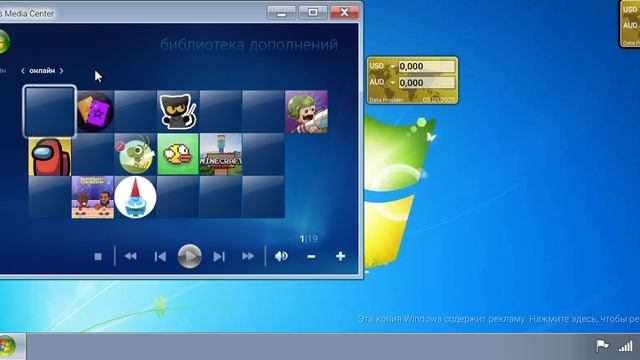
Task: Mute the sound with speaker icon
Action: coord(281,256)
